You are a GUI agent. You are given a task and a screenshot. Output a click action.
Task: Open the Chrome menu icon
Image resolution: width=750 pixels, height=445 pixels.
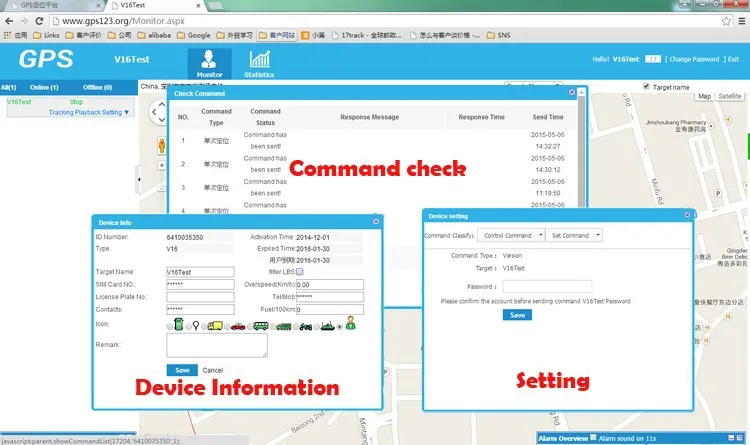coord(741,21)
